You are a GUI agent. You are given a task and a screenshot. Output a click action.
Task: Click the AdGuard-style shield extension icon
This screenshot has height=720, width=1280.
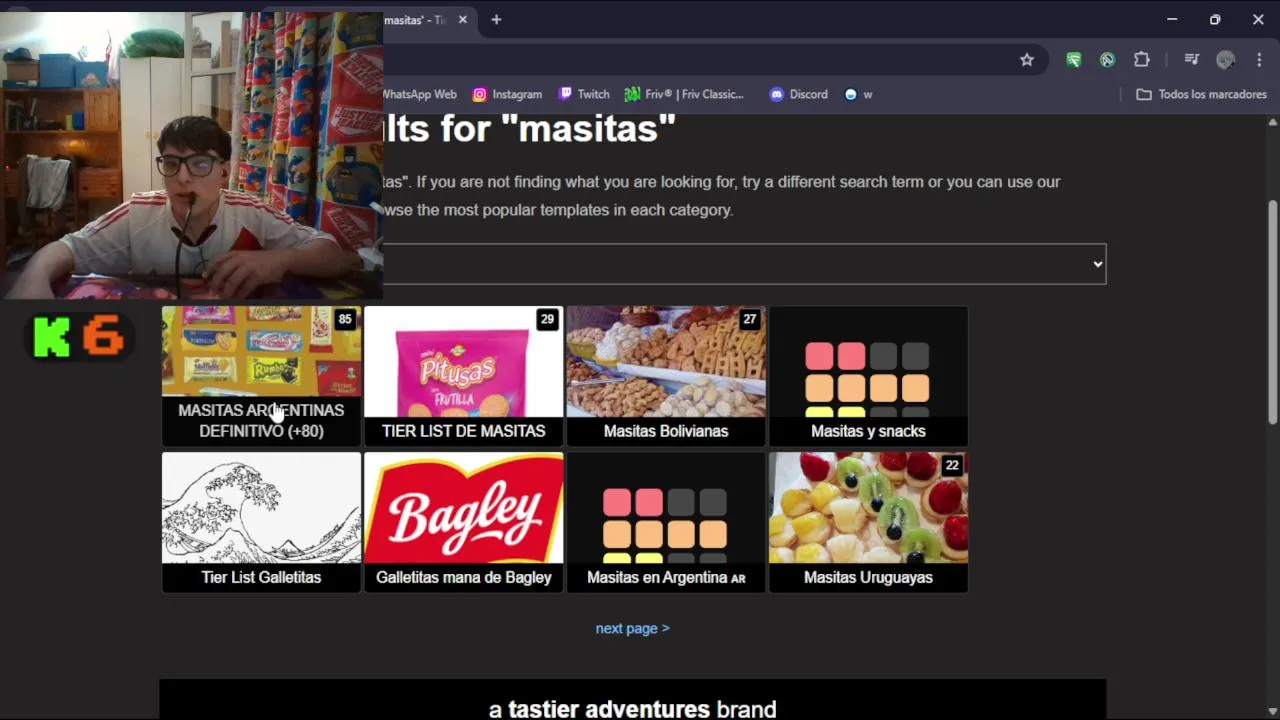(x=1107, y=60)
